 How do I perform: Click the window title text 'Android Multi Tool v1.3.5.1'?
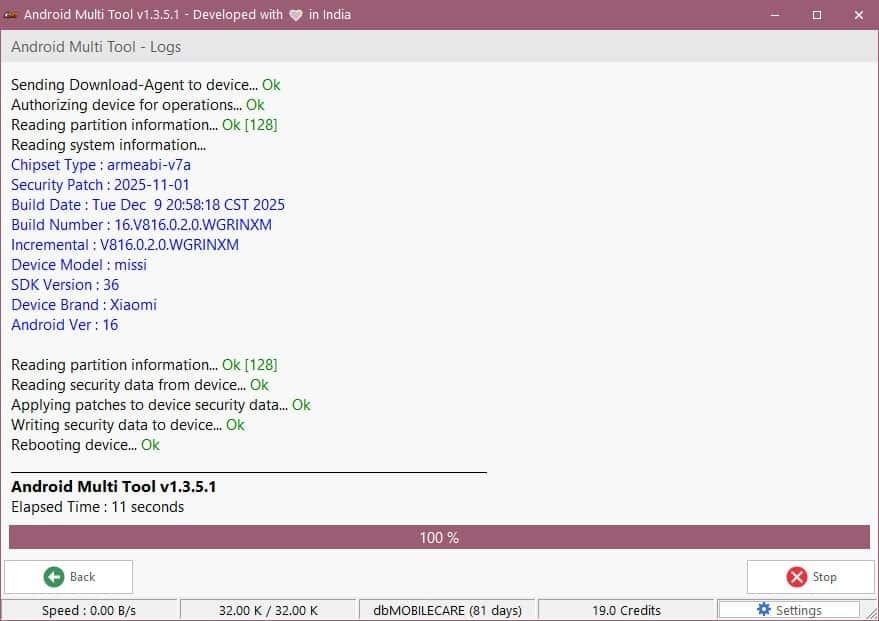(101, 15)
